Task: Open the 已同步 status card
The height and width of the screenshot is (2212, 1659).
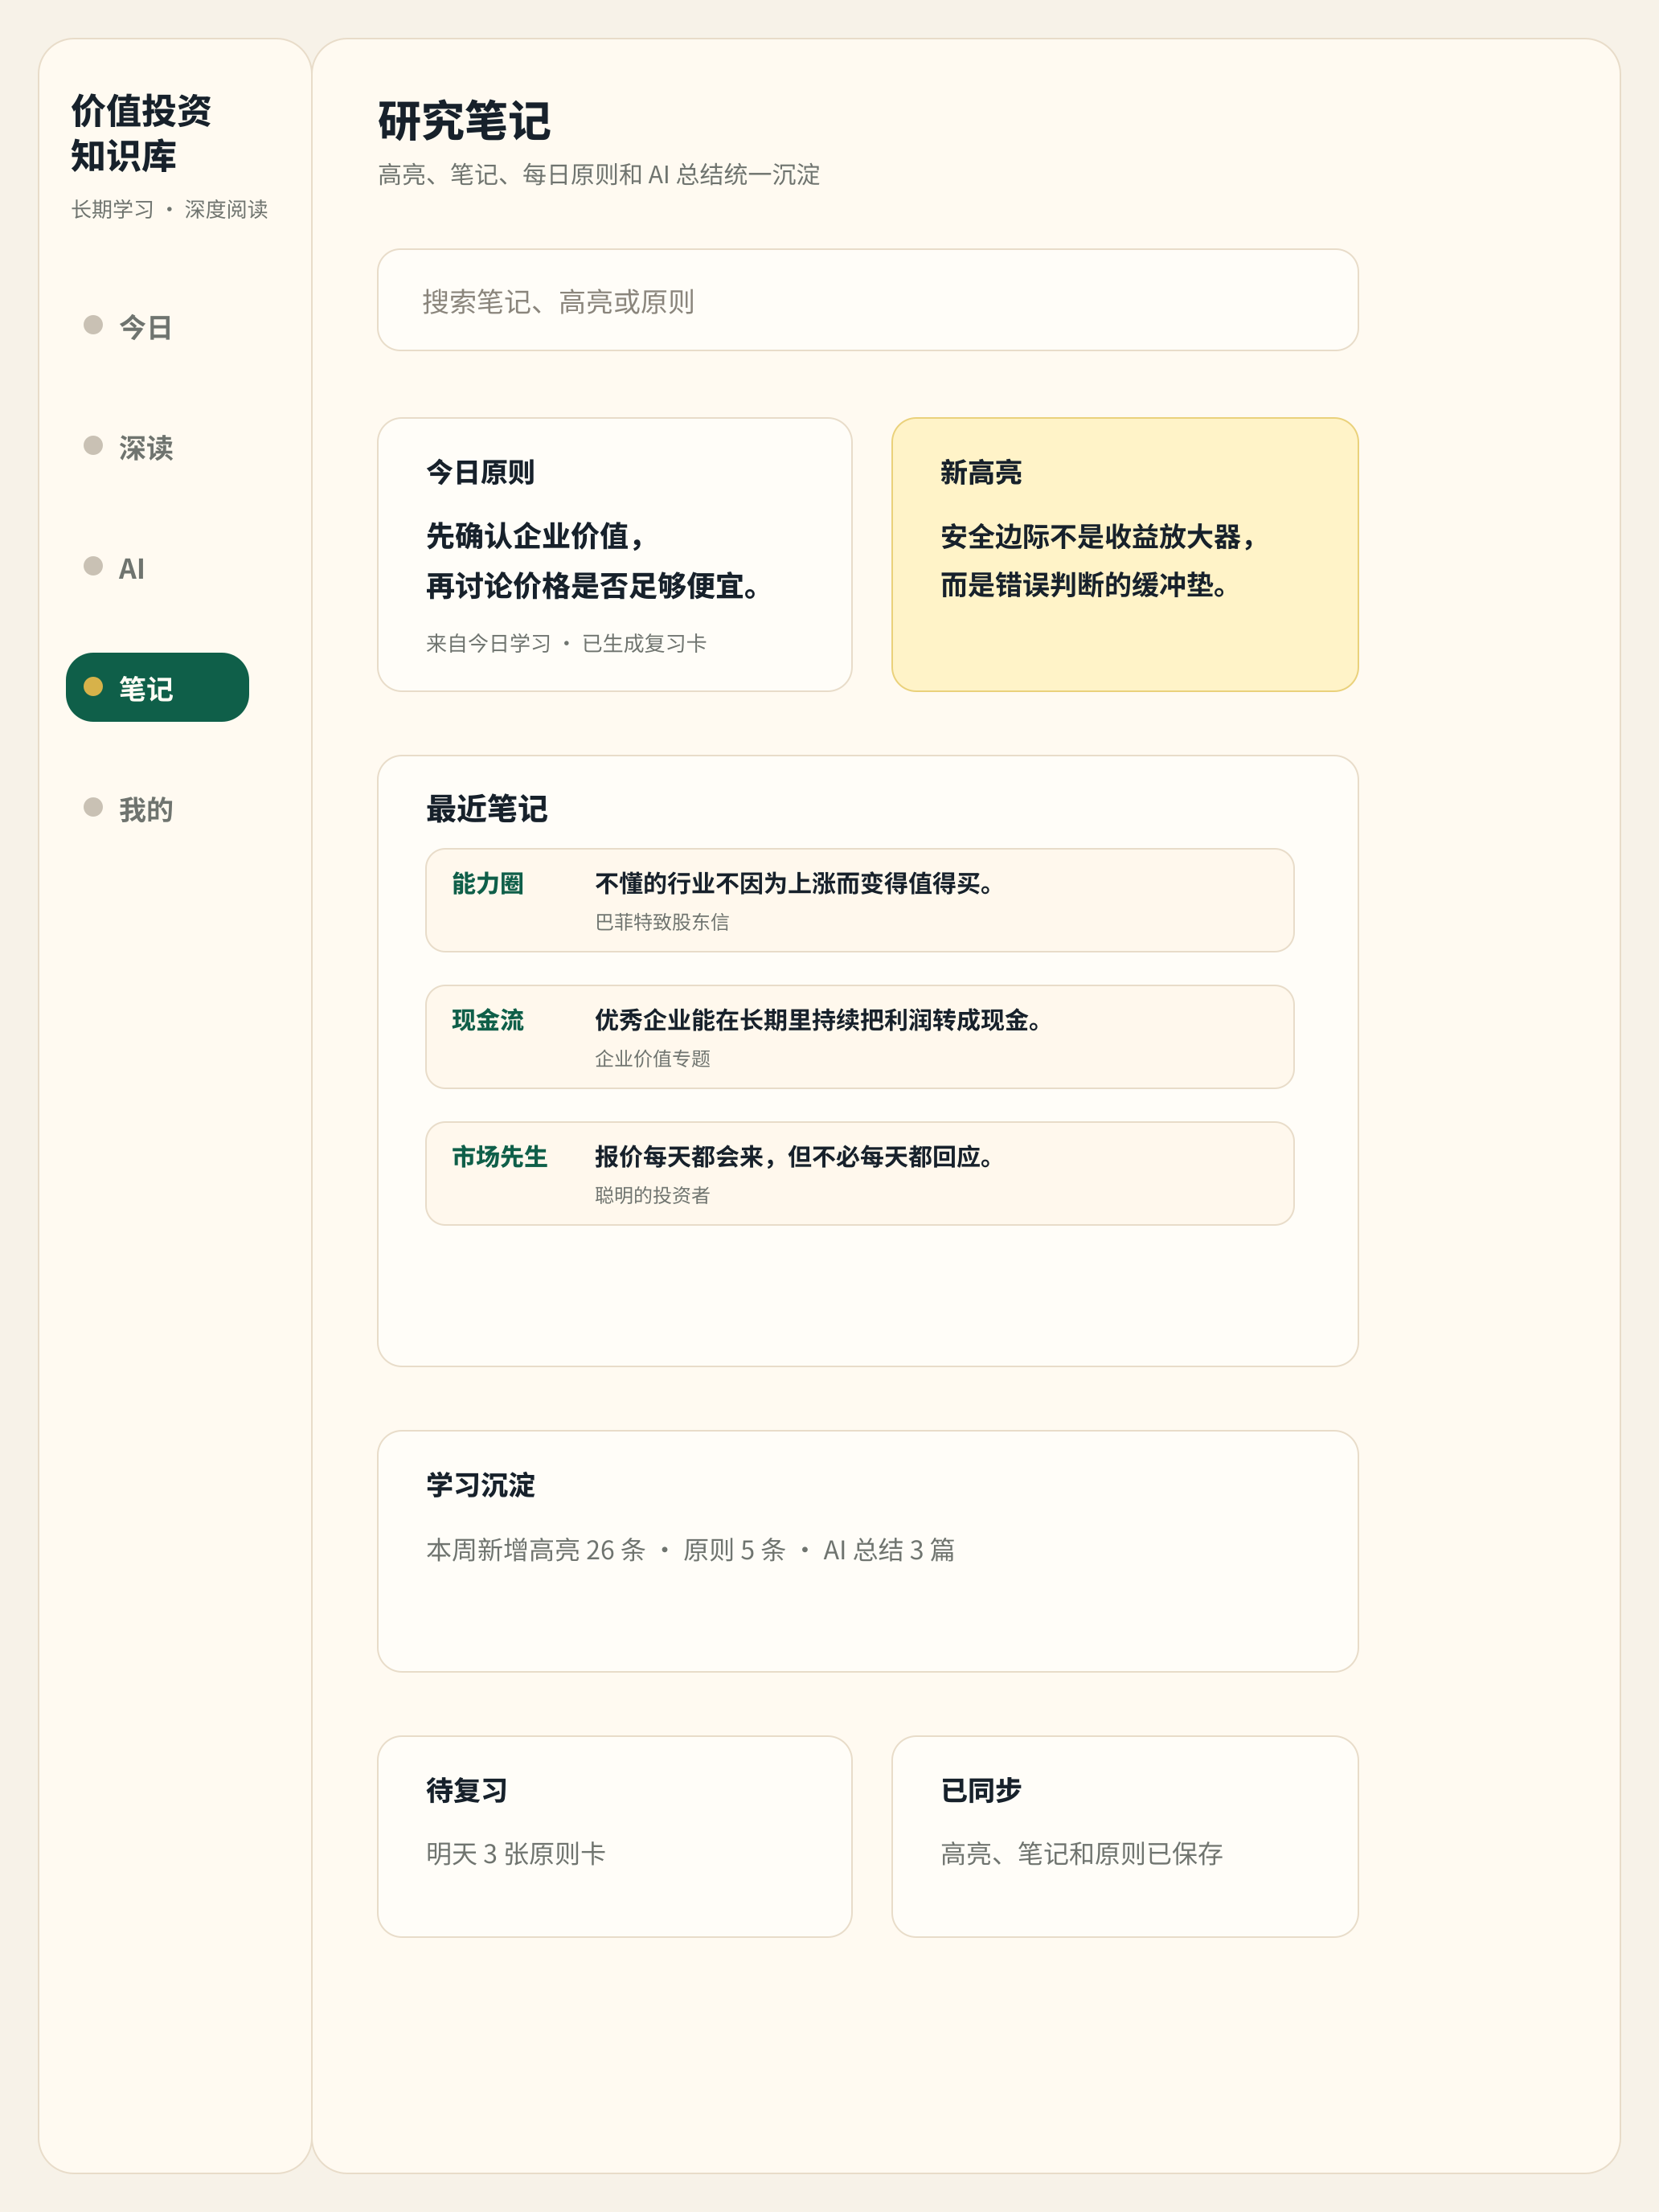Action: pyautogui.click(x=1124, y=1836)
